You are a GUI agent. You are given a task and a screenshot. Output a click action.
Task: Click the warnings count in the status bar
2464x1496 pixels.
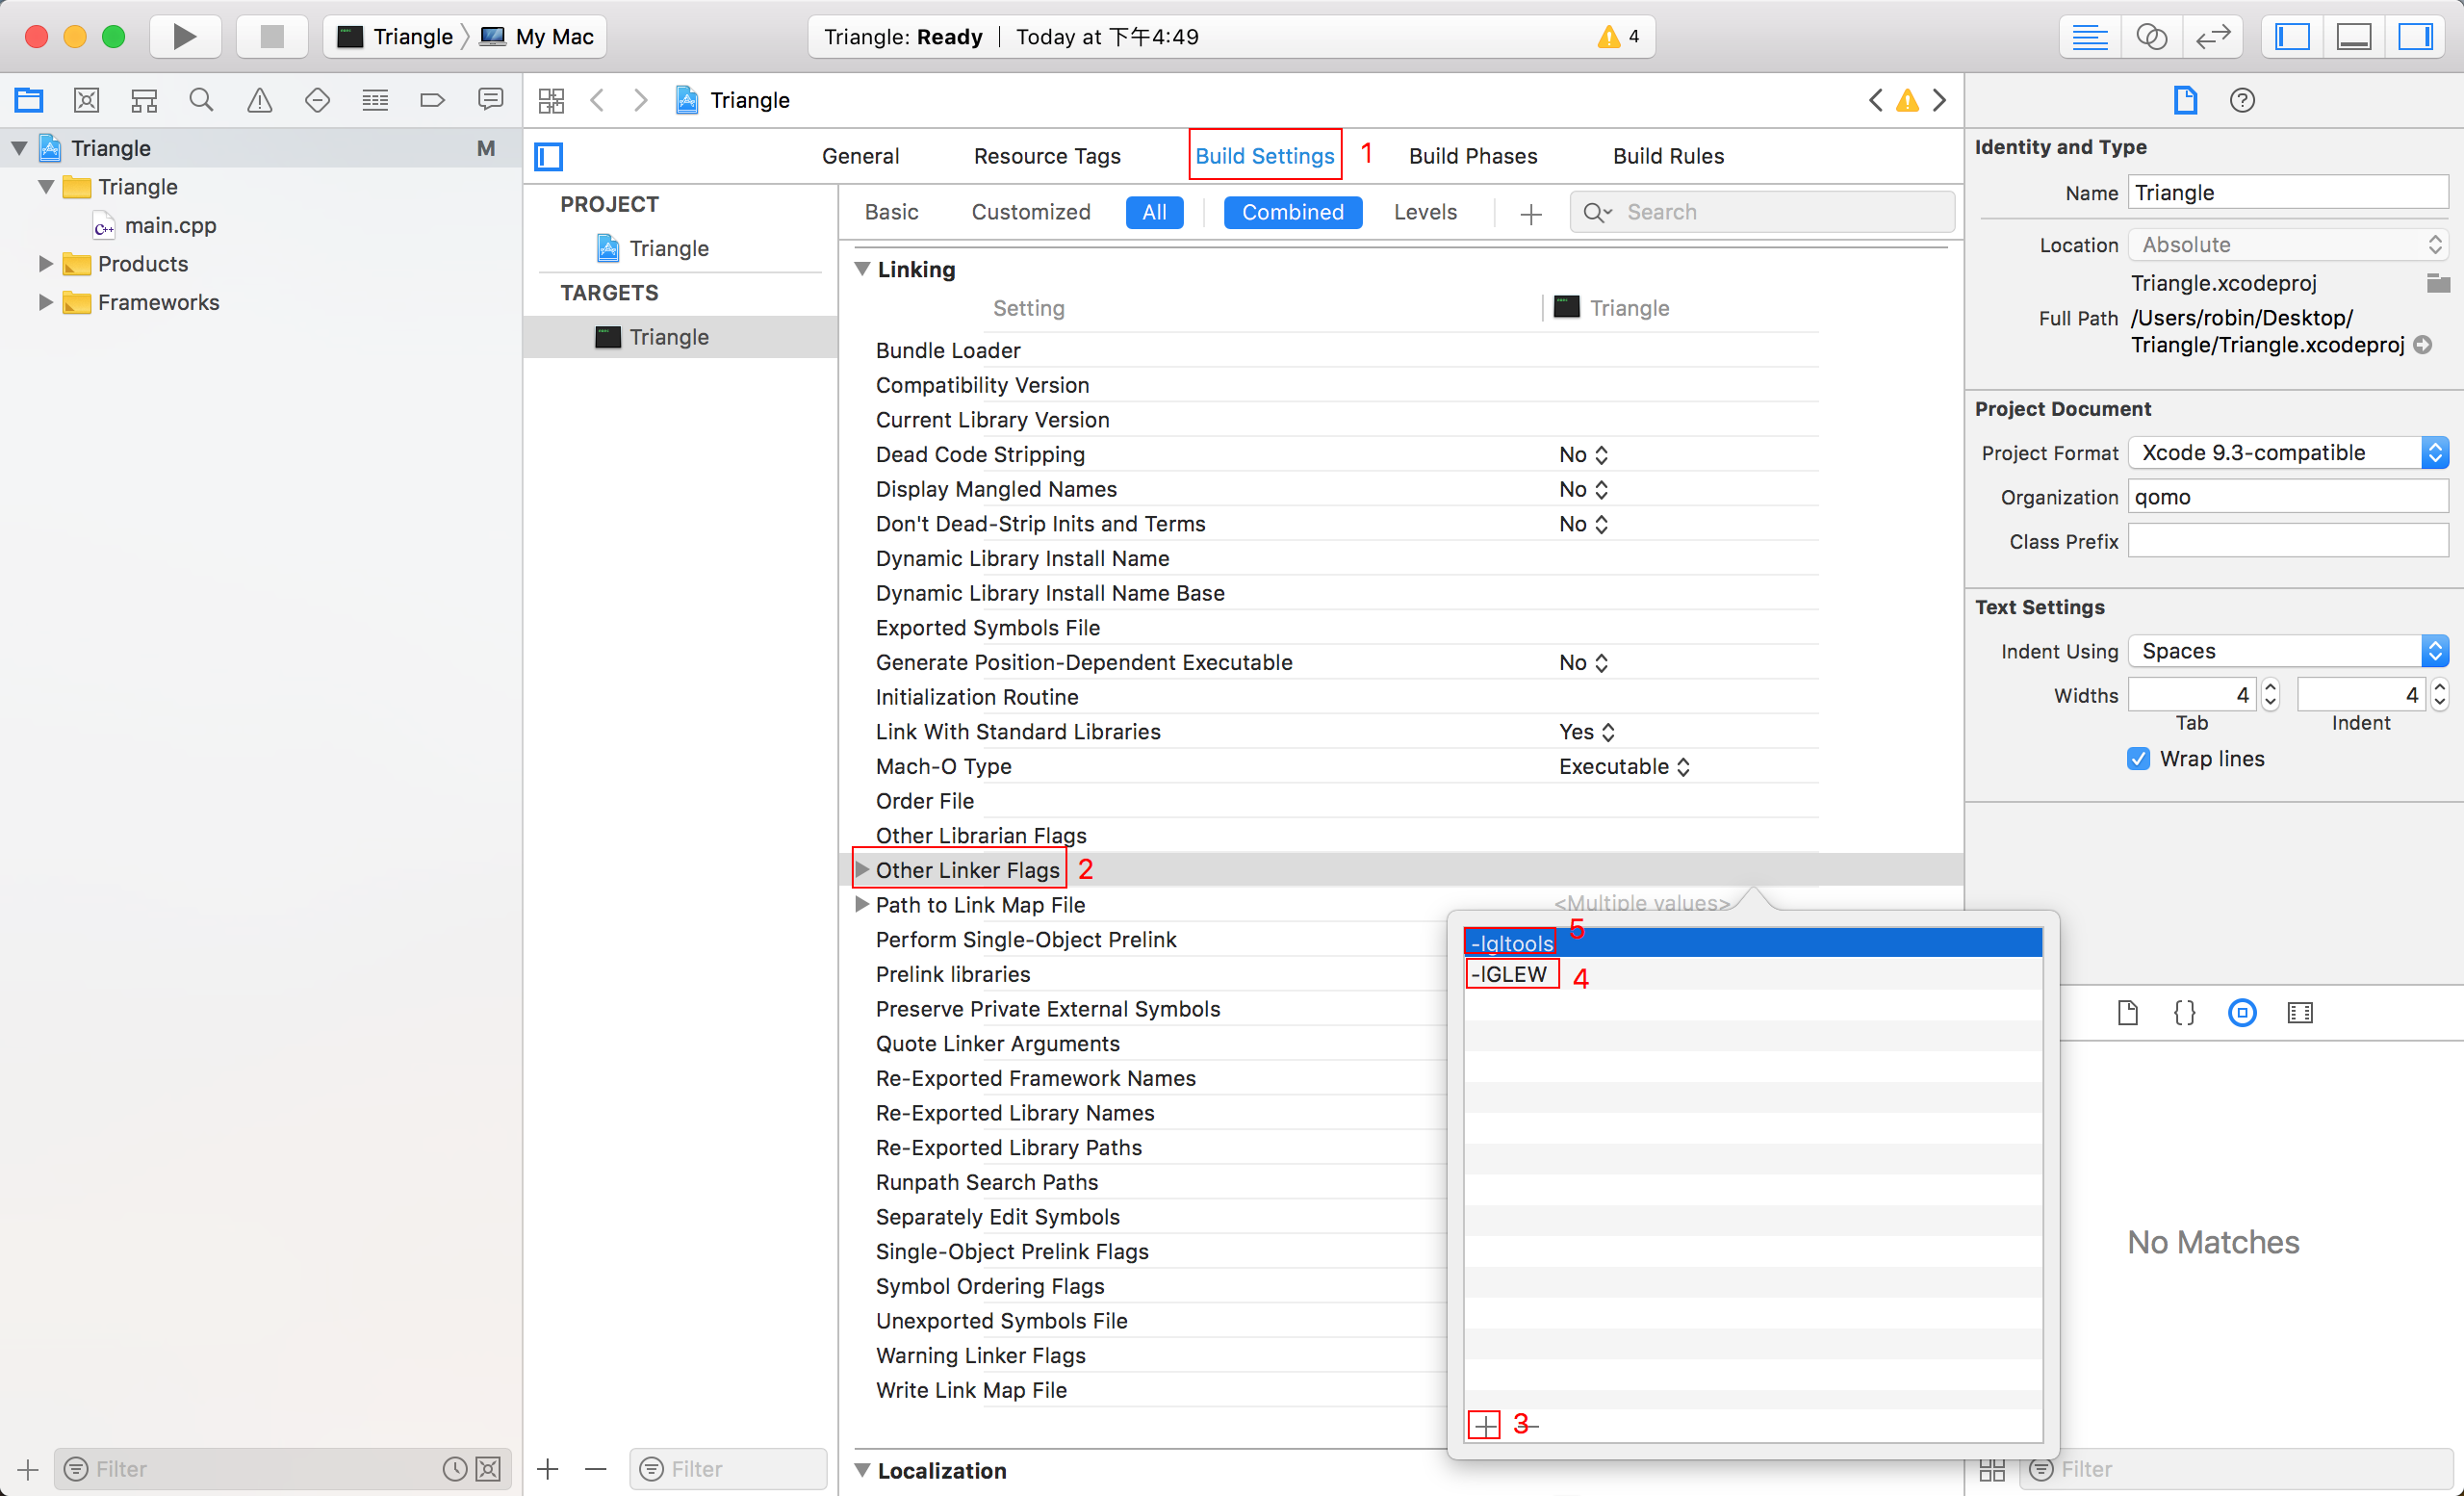coord(1619,37)
